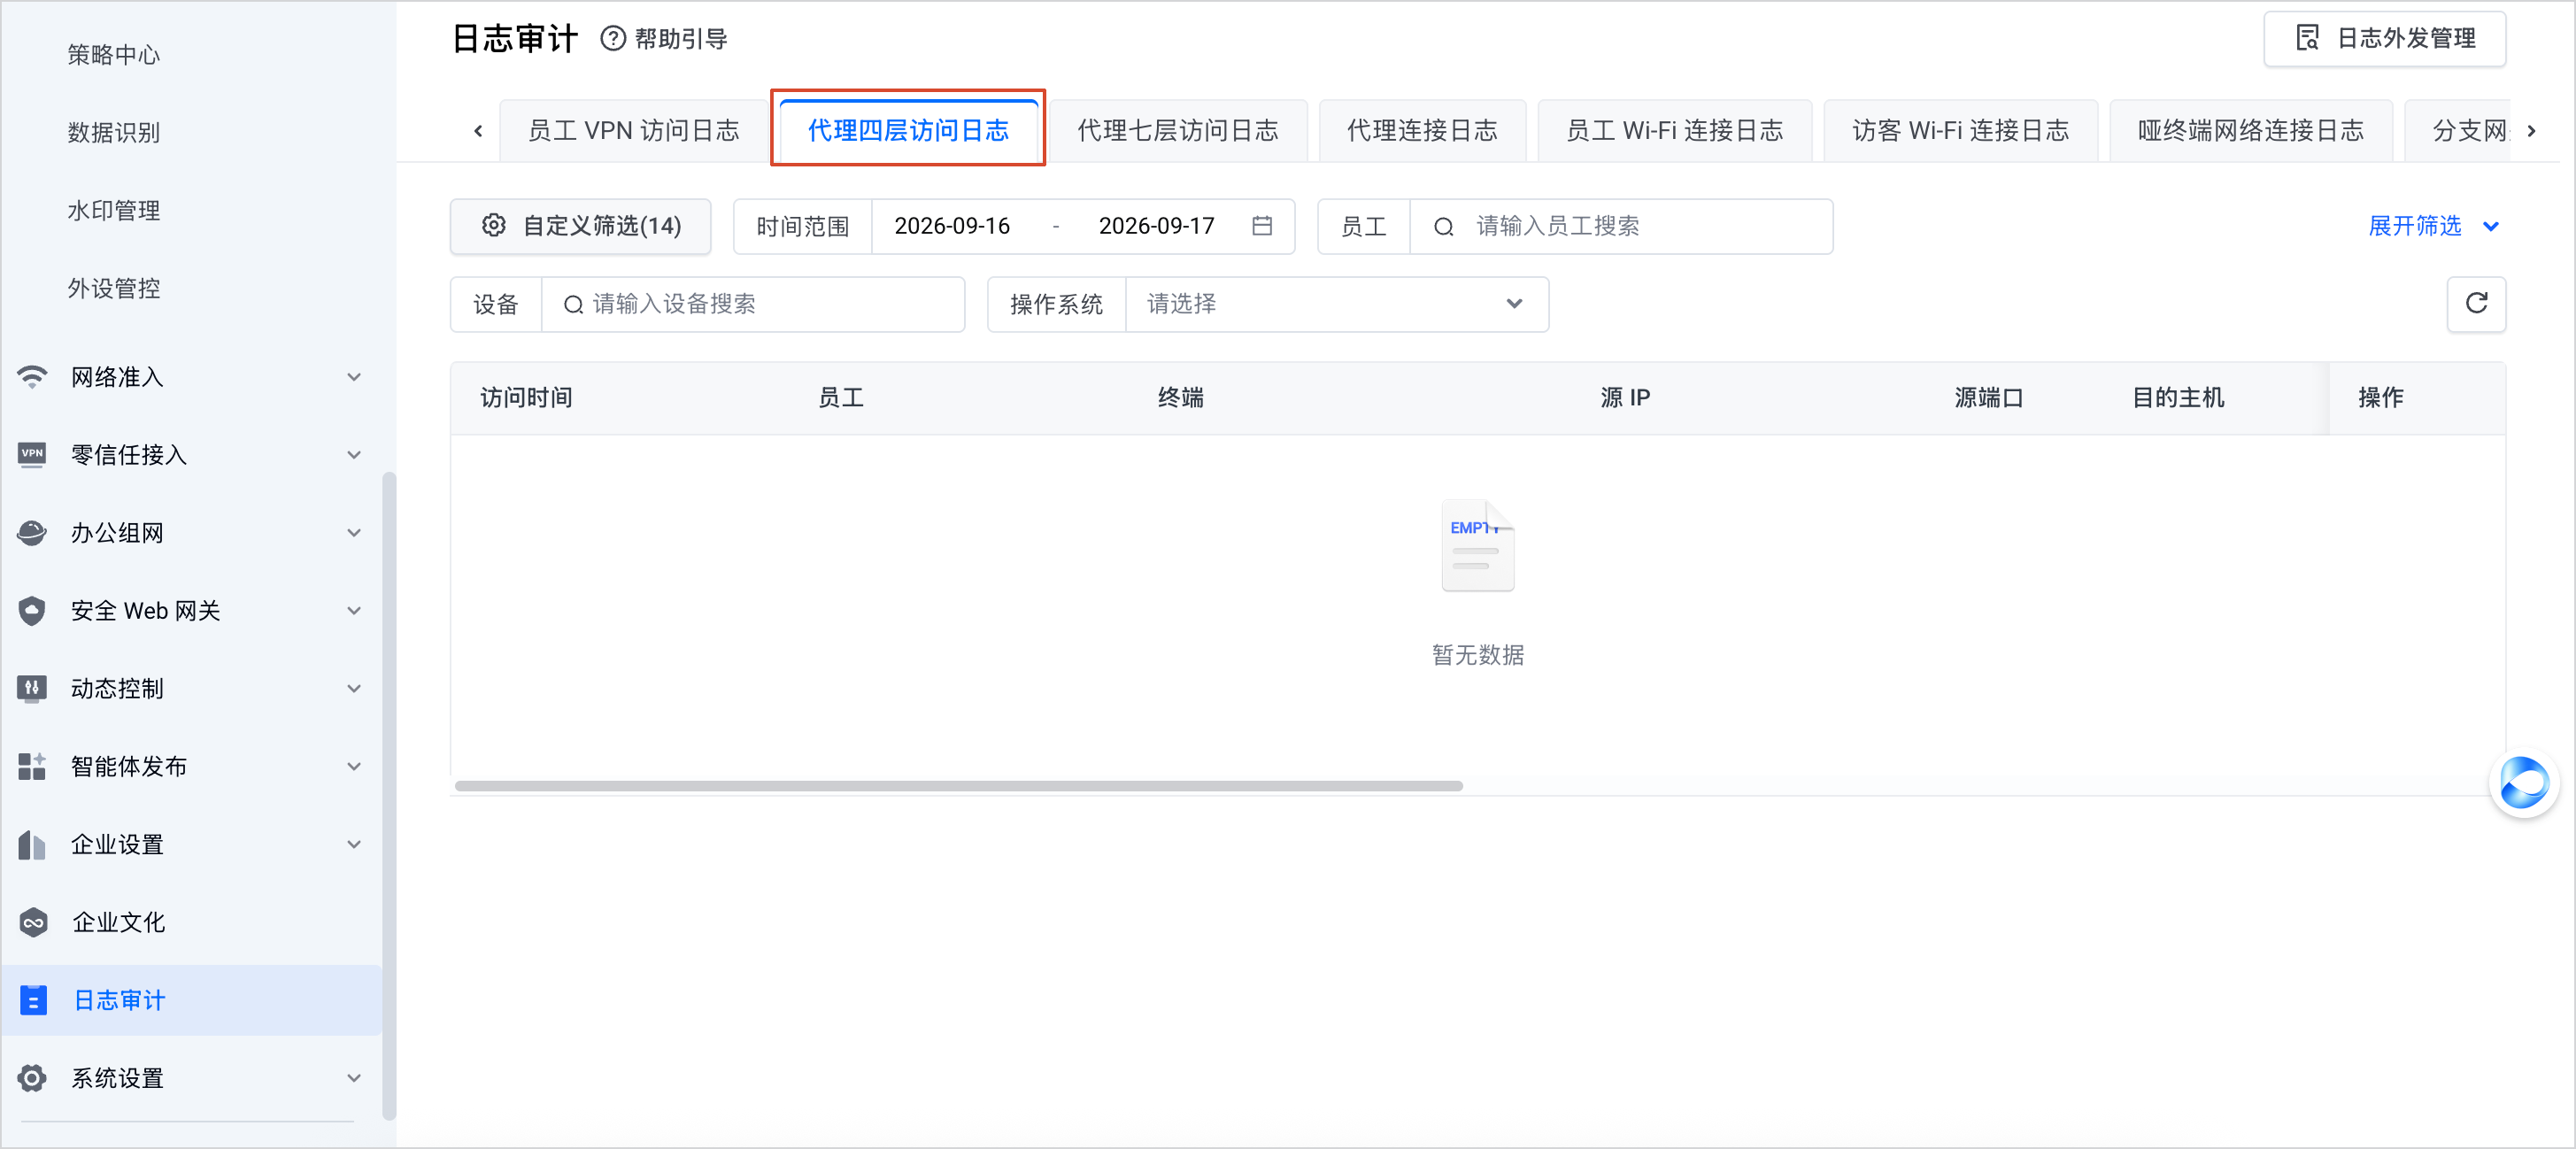Expand the 办公组网 menu chevron

[354, 533]
